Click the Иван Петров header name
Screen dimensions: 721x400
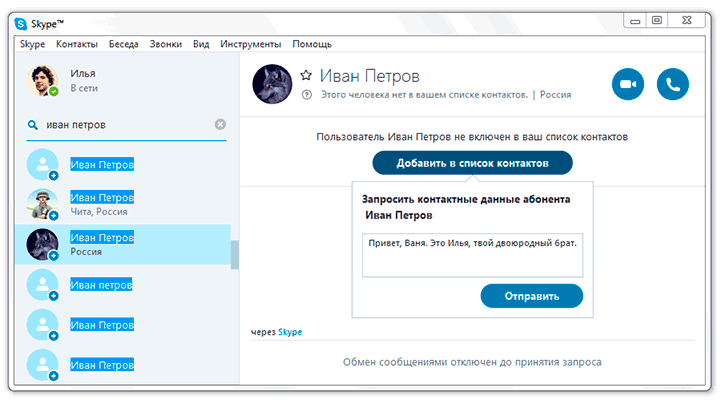pyautogui.click(x=370, y=76)
